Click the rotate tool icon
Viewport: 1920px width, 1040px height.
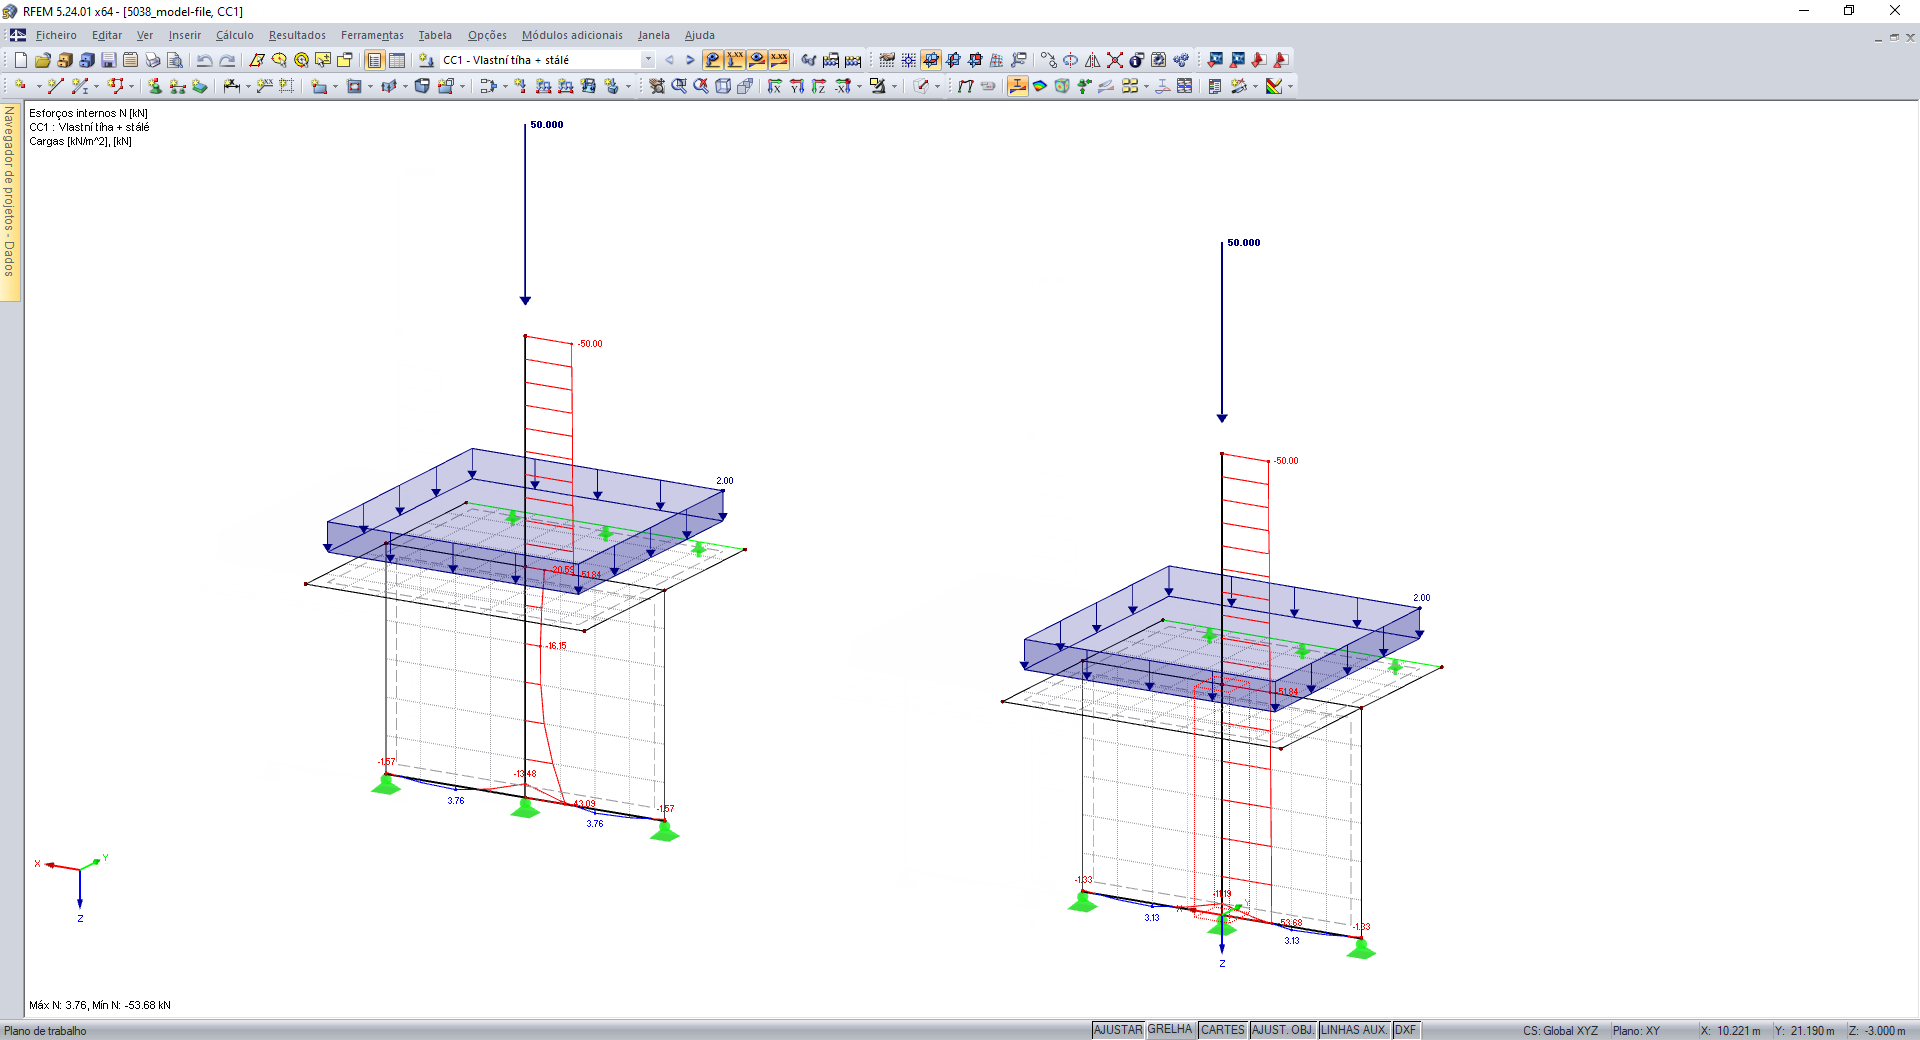click(x=1070, y=60)
